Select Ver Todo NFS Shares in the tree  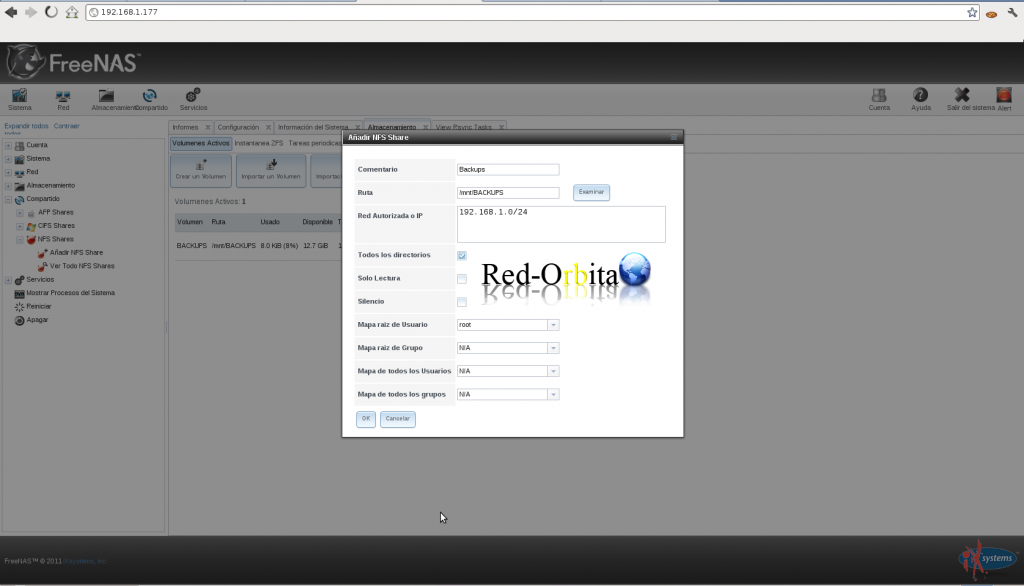82,266
